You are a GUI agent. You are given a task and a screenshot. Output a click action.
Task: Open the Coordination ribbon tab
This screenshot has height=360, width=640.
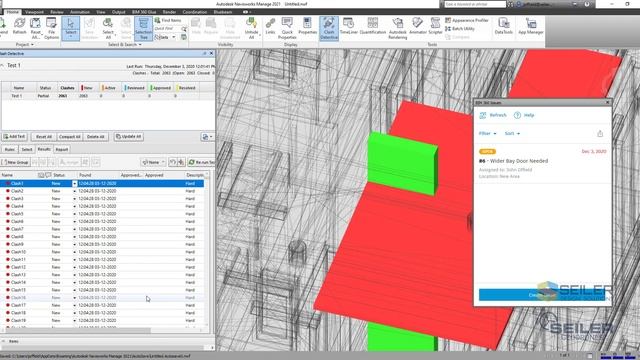195,12
